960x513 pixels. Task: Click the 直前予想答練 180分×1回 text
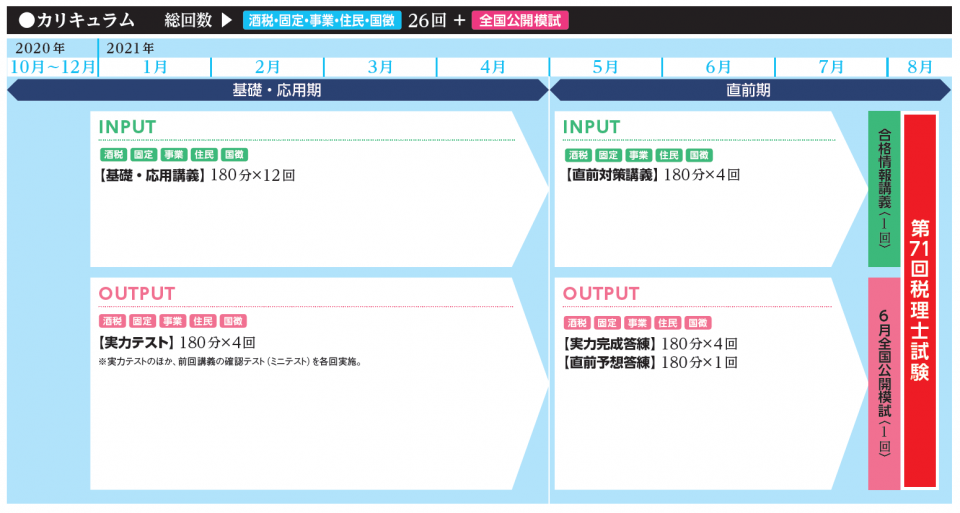(650, 362)
